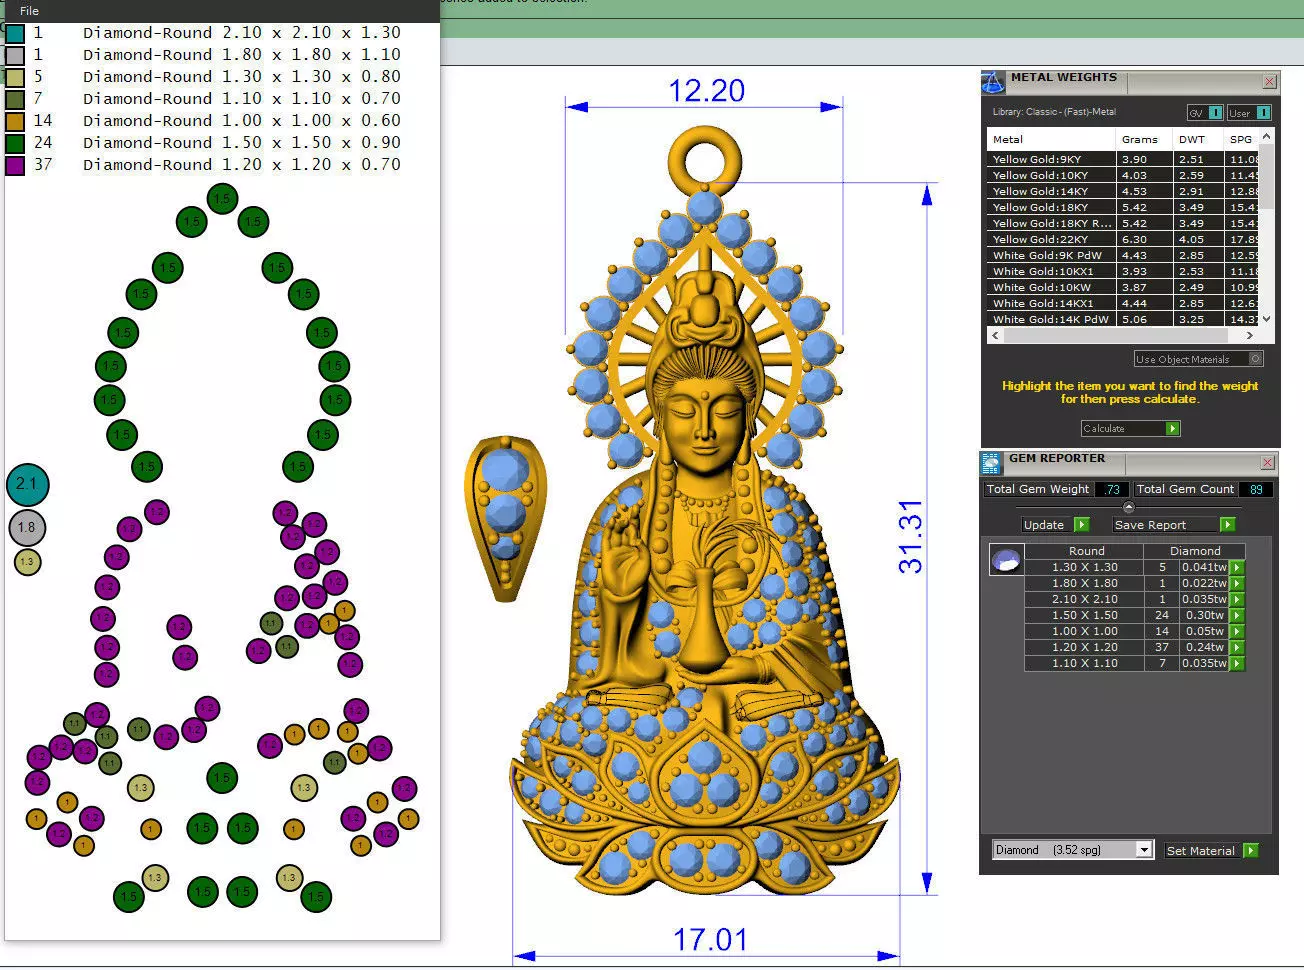Select the White Gold:14K PdW row

pos(1123,319)
